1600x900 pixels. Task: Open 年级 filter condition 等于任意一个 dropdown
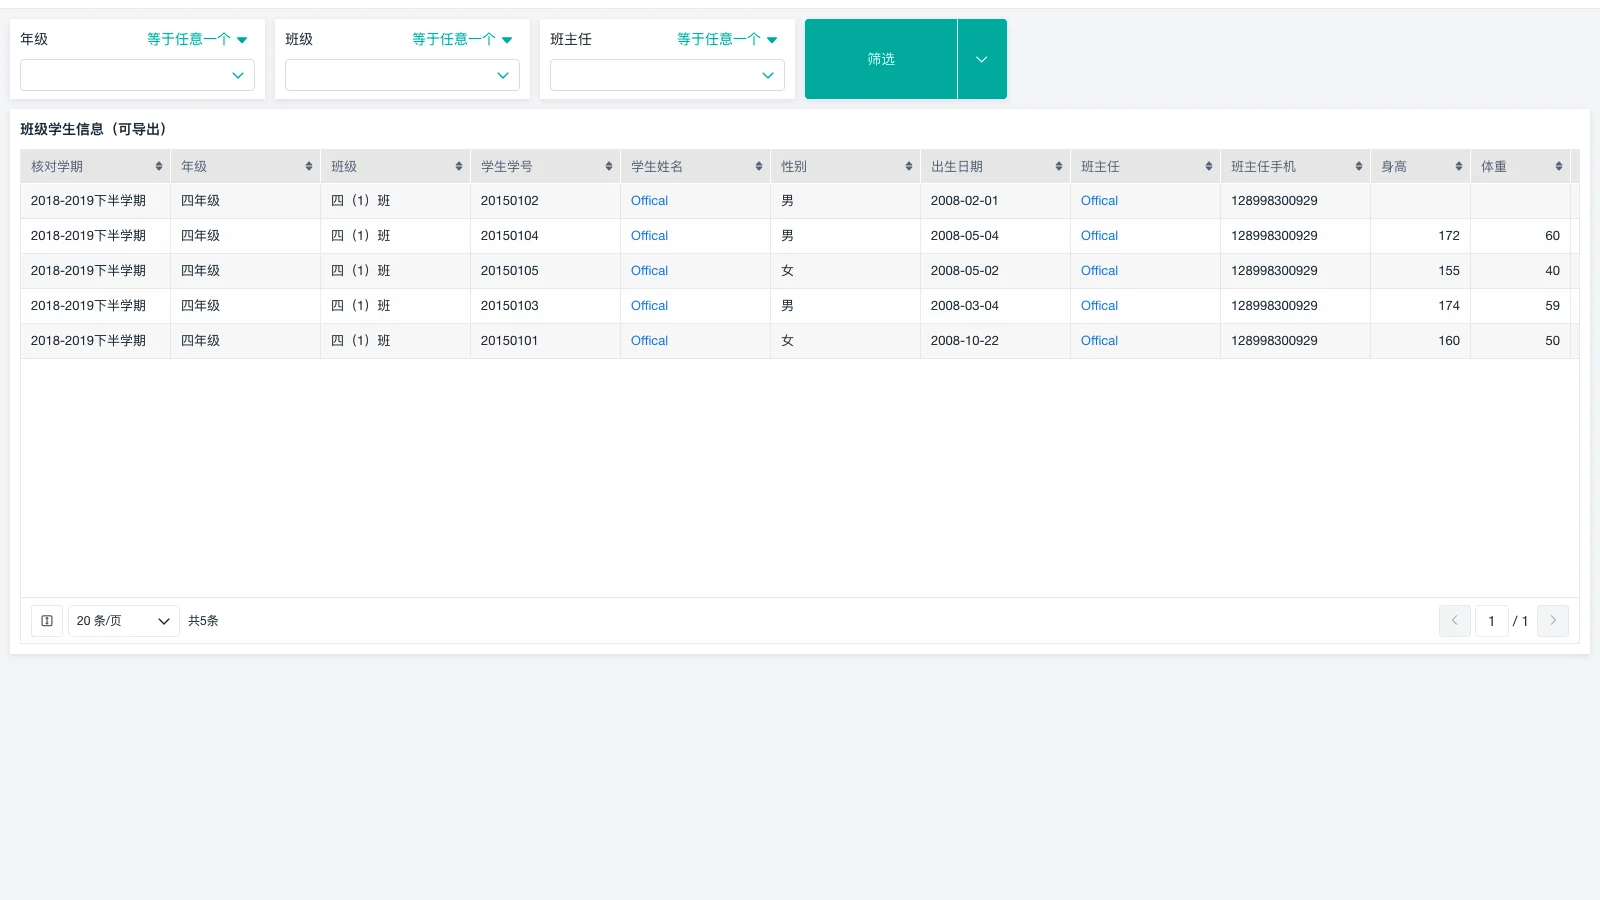197,39
